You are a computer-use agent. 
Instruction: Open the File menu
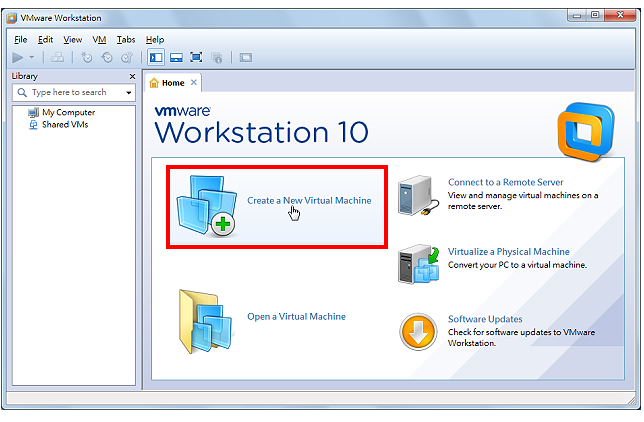(x=21, y=40)
